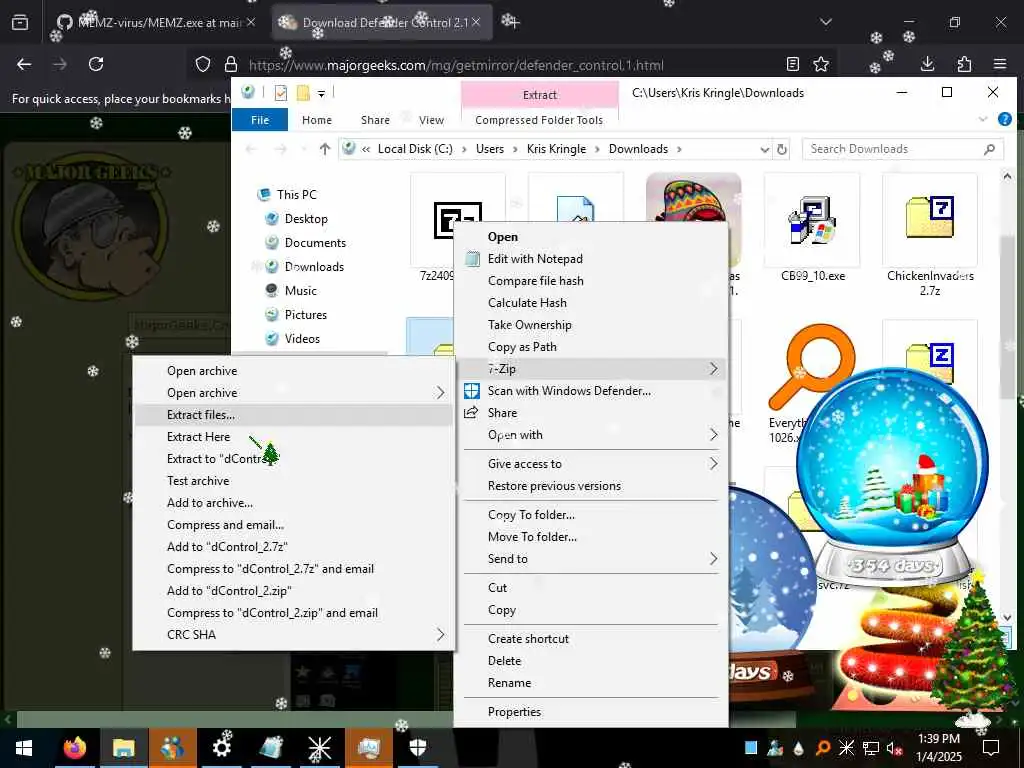The width and height of the screenshot is (1024, 768).
Task: Open Compressed Folder Tools tab
Action: [539, 120]
